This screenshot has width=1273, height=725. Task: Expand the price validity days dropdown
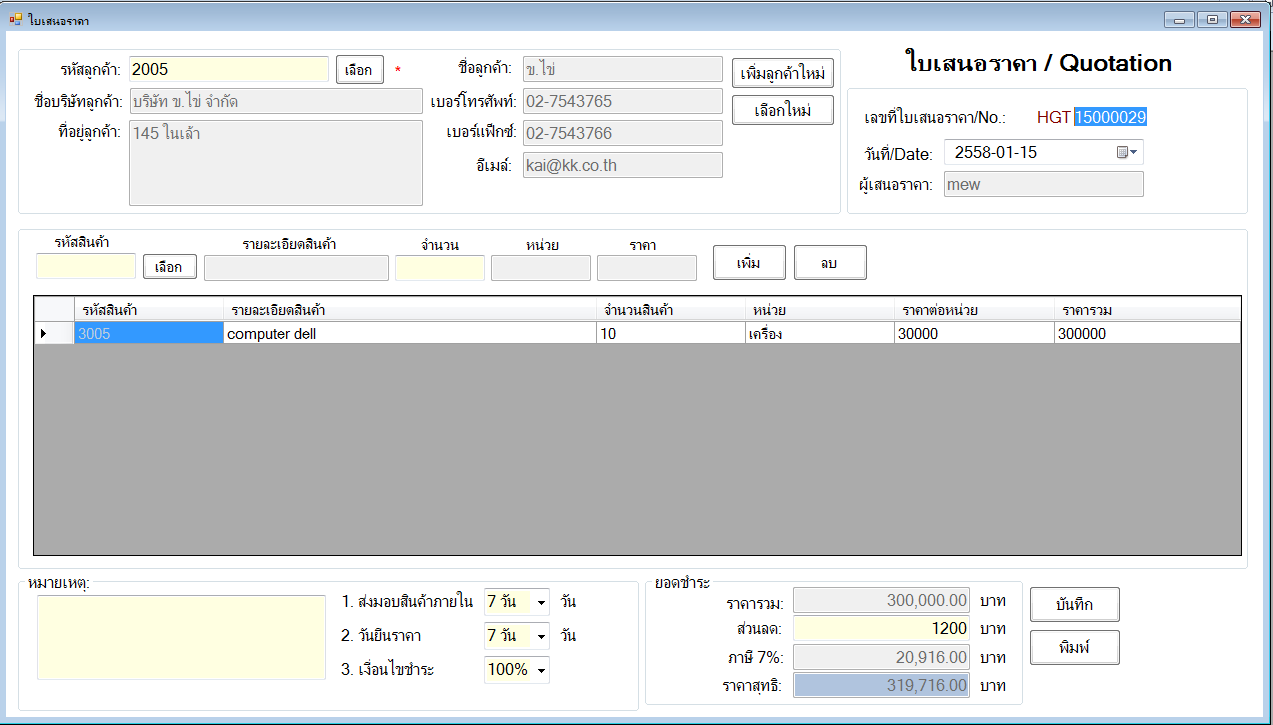click(541, 636)
